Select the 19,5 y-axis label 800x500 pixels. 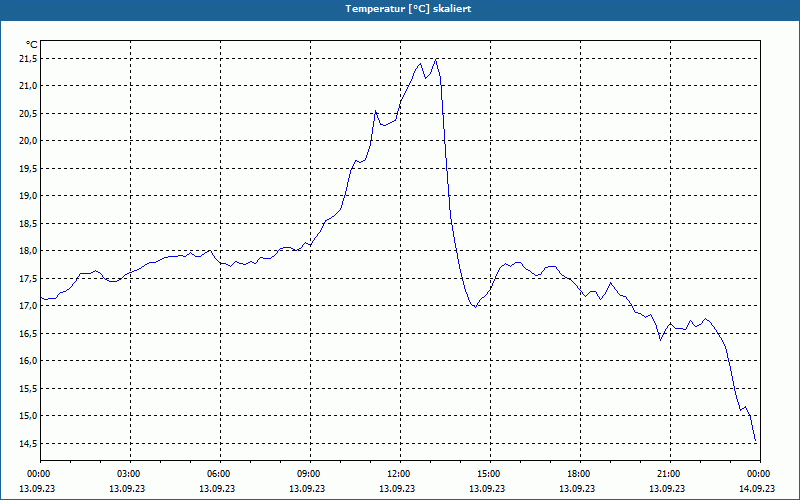coord(28,168)
